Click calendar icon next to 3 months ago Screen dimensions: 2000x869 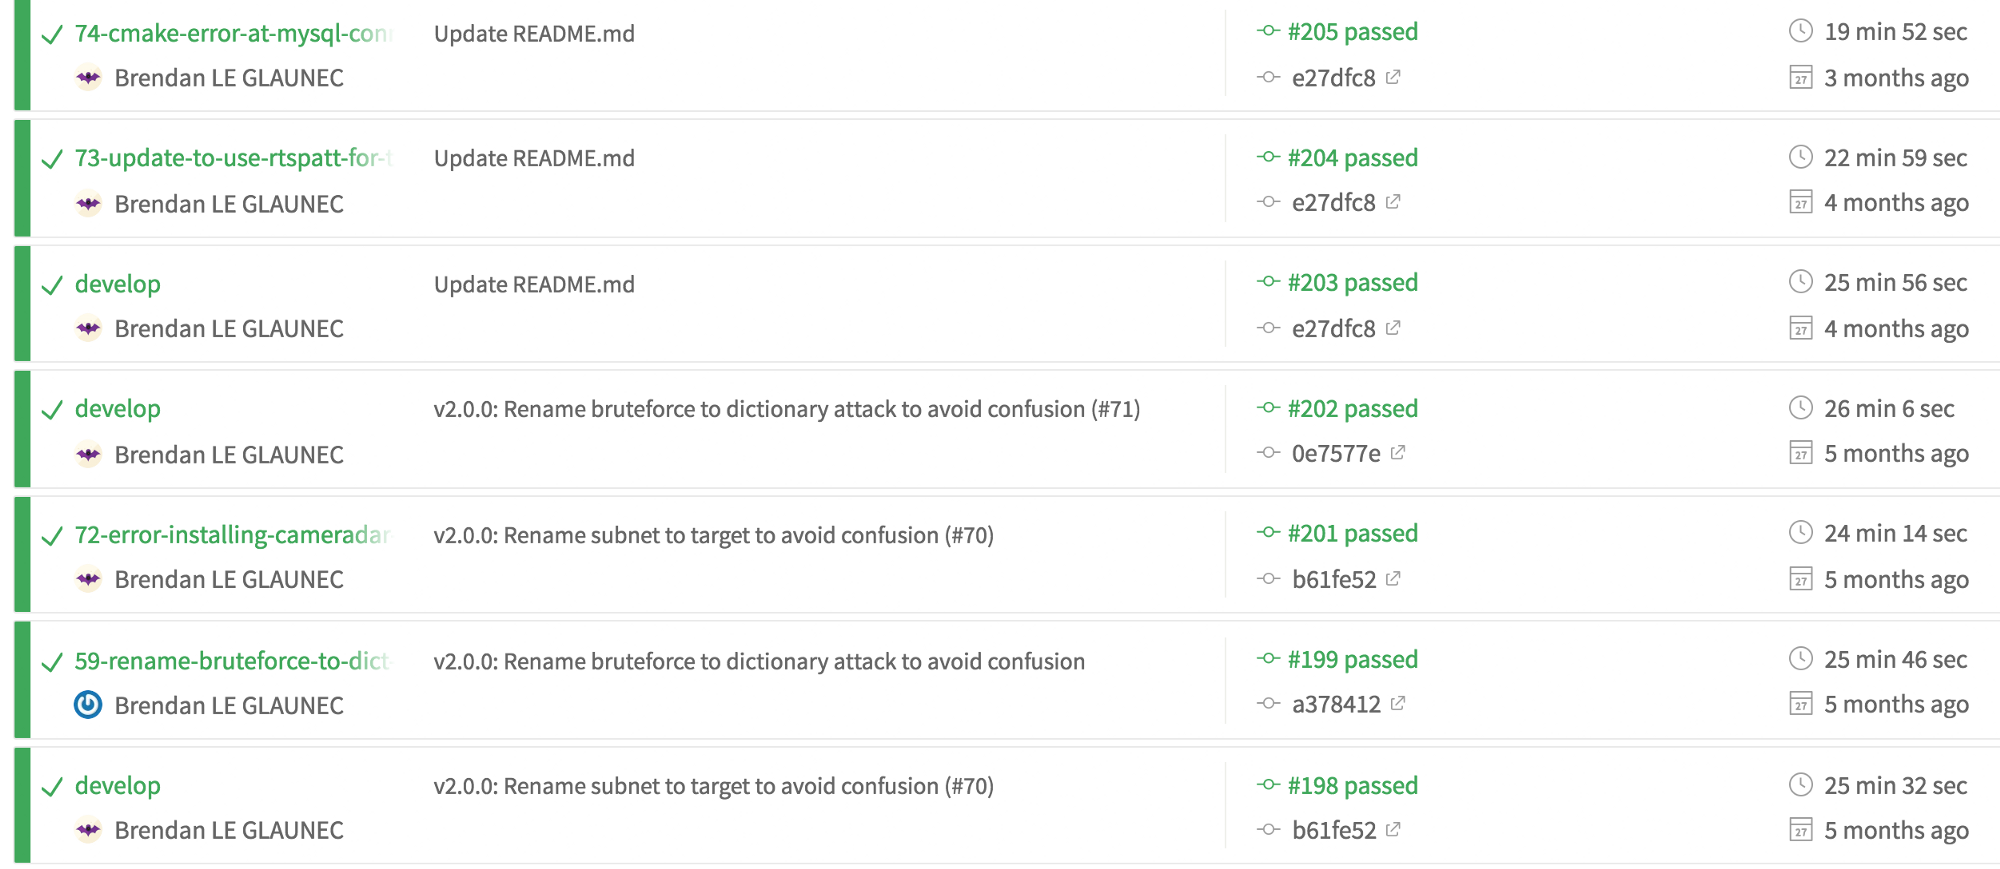[x=1800, y=78]
